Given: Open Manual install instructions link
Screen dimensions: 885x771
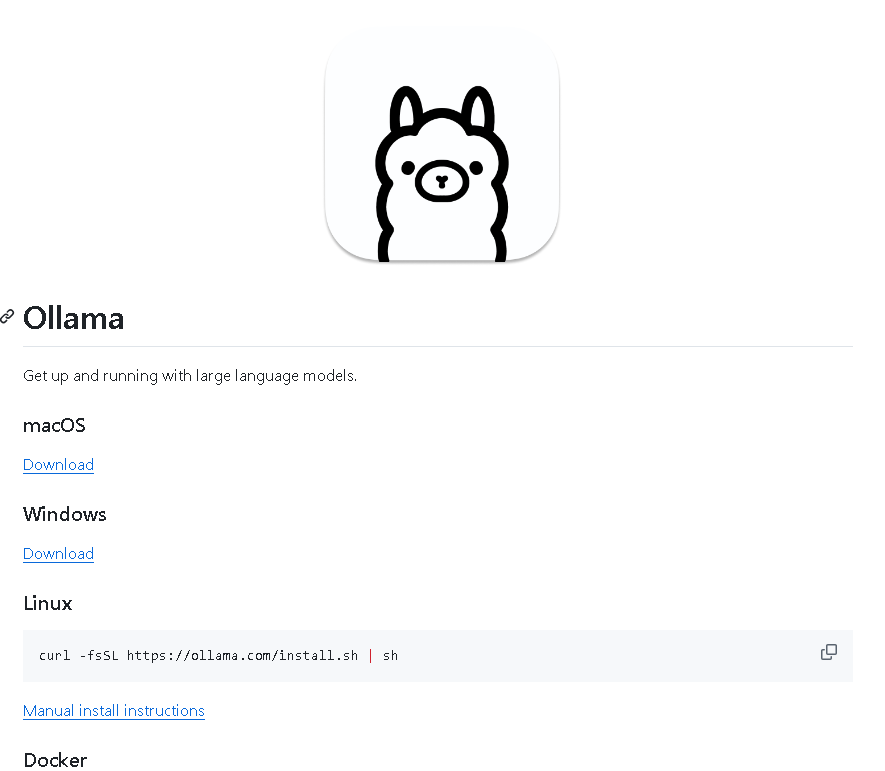Looking at the screenshot, I should [114, 711].
